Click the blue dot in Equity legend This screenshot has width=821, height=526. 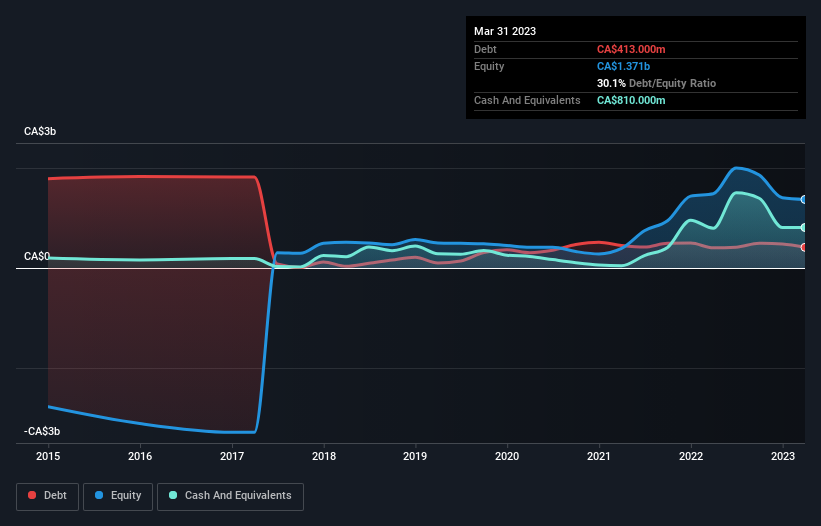pos(99,495)
